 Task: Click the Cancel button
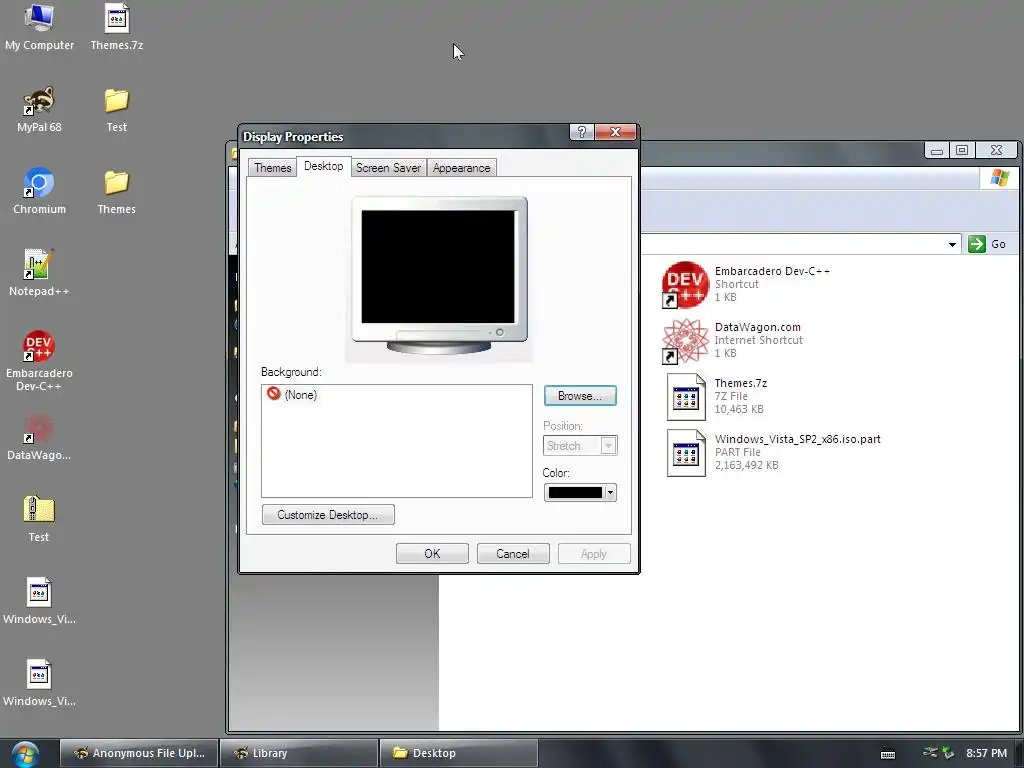pos(513,554)
